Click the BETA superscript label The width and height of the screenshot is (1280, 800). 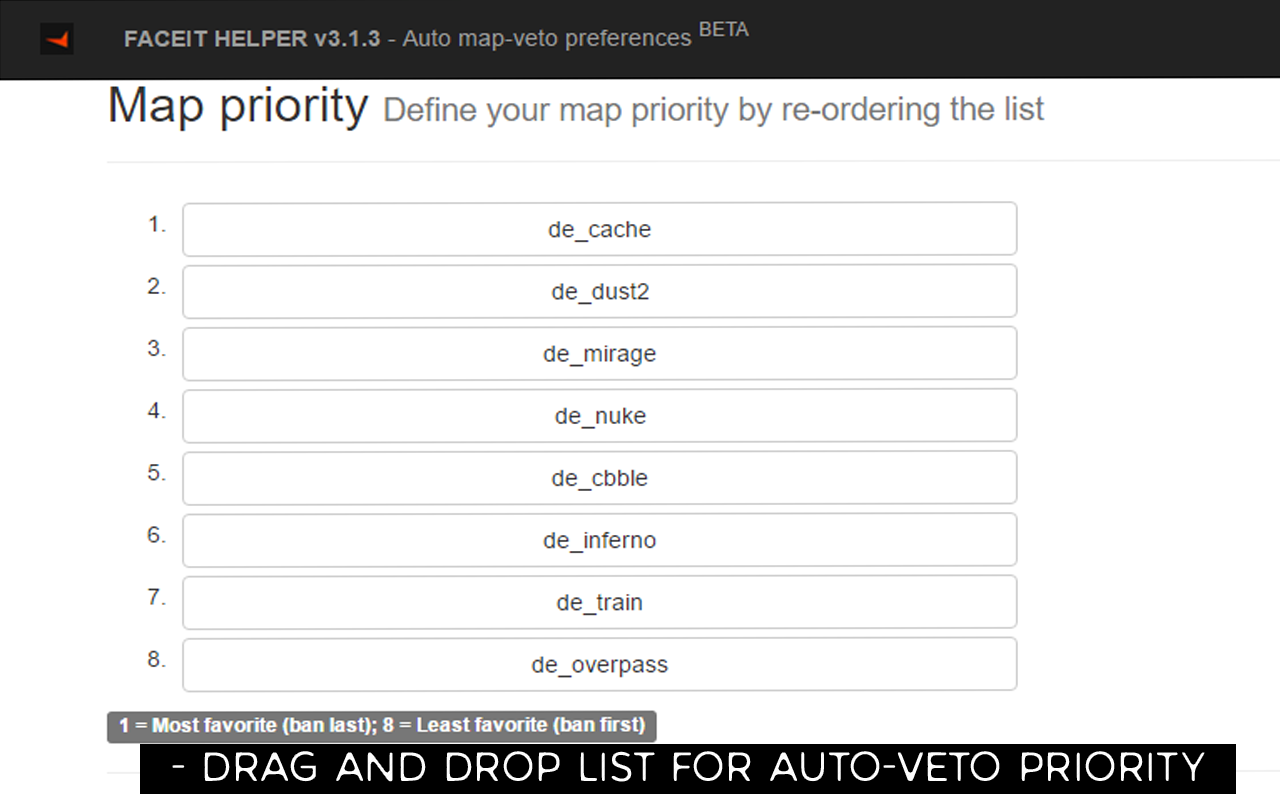(x=723, y=30)
